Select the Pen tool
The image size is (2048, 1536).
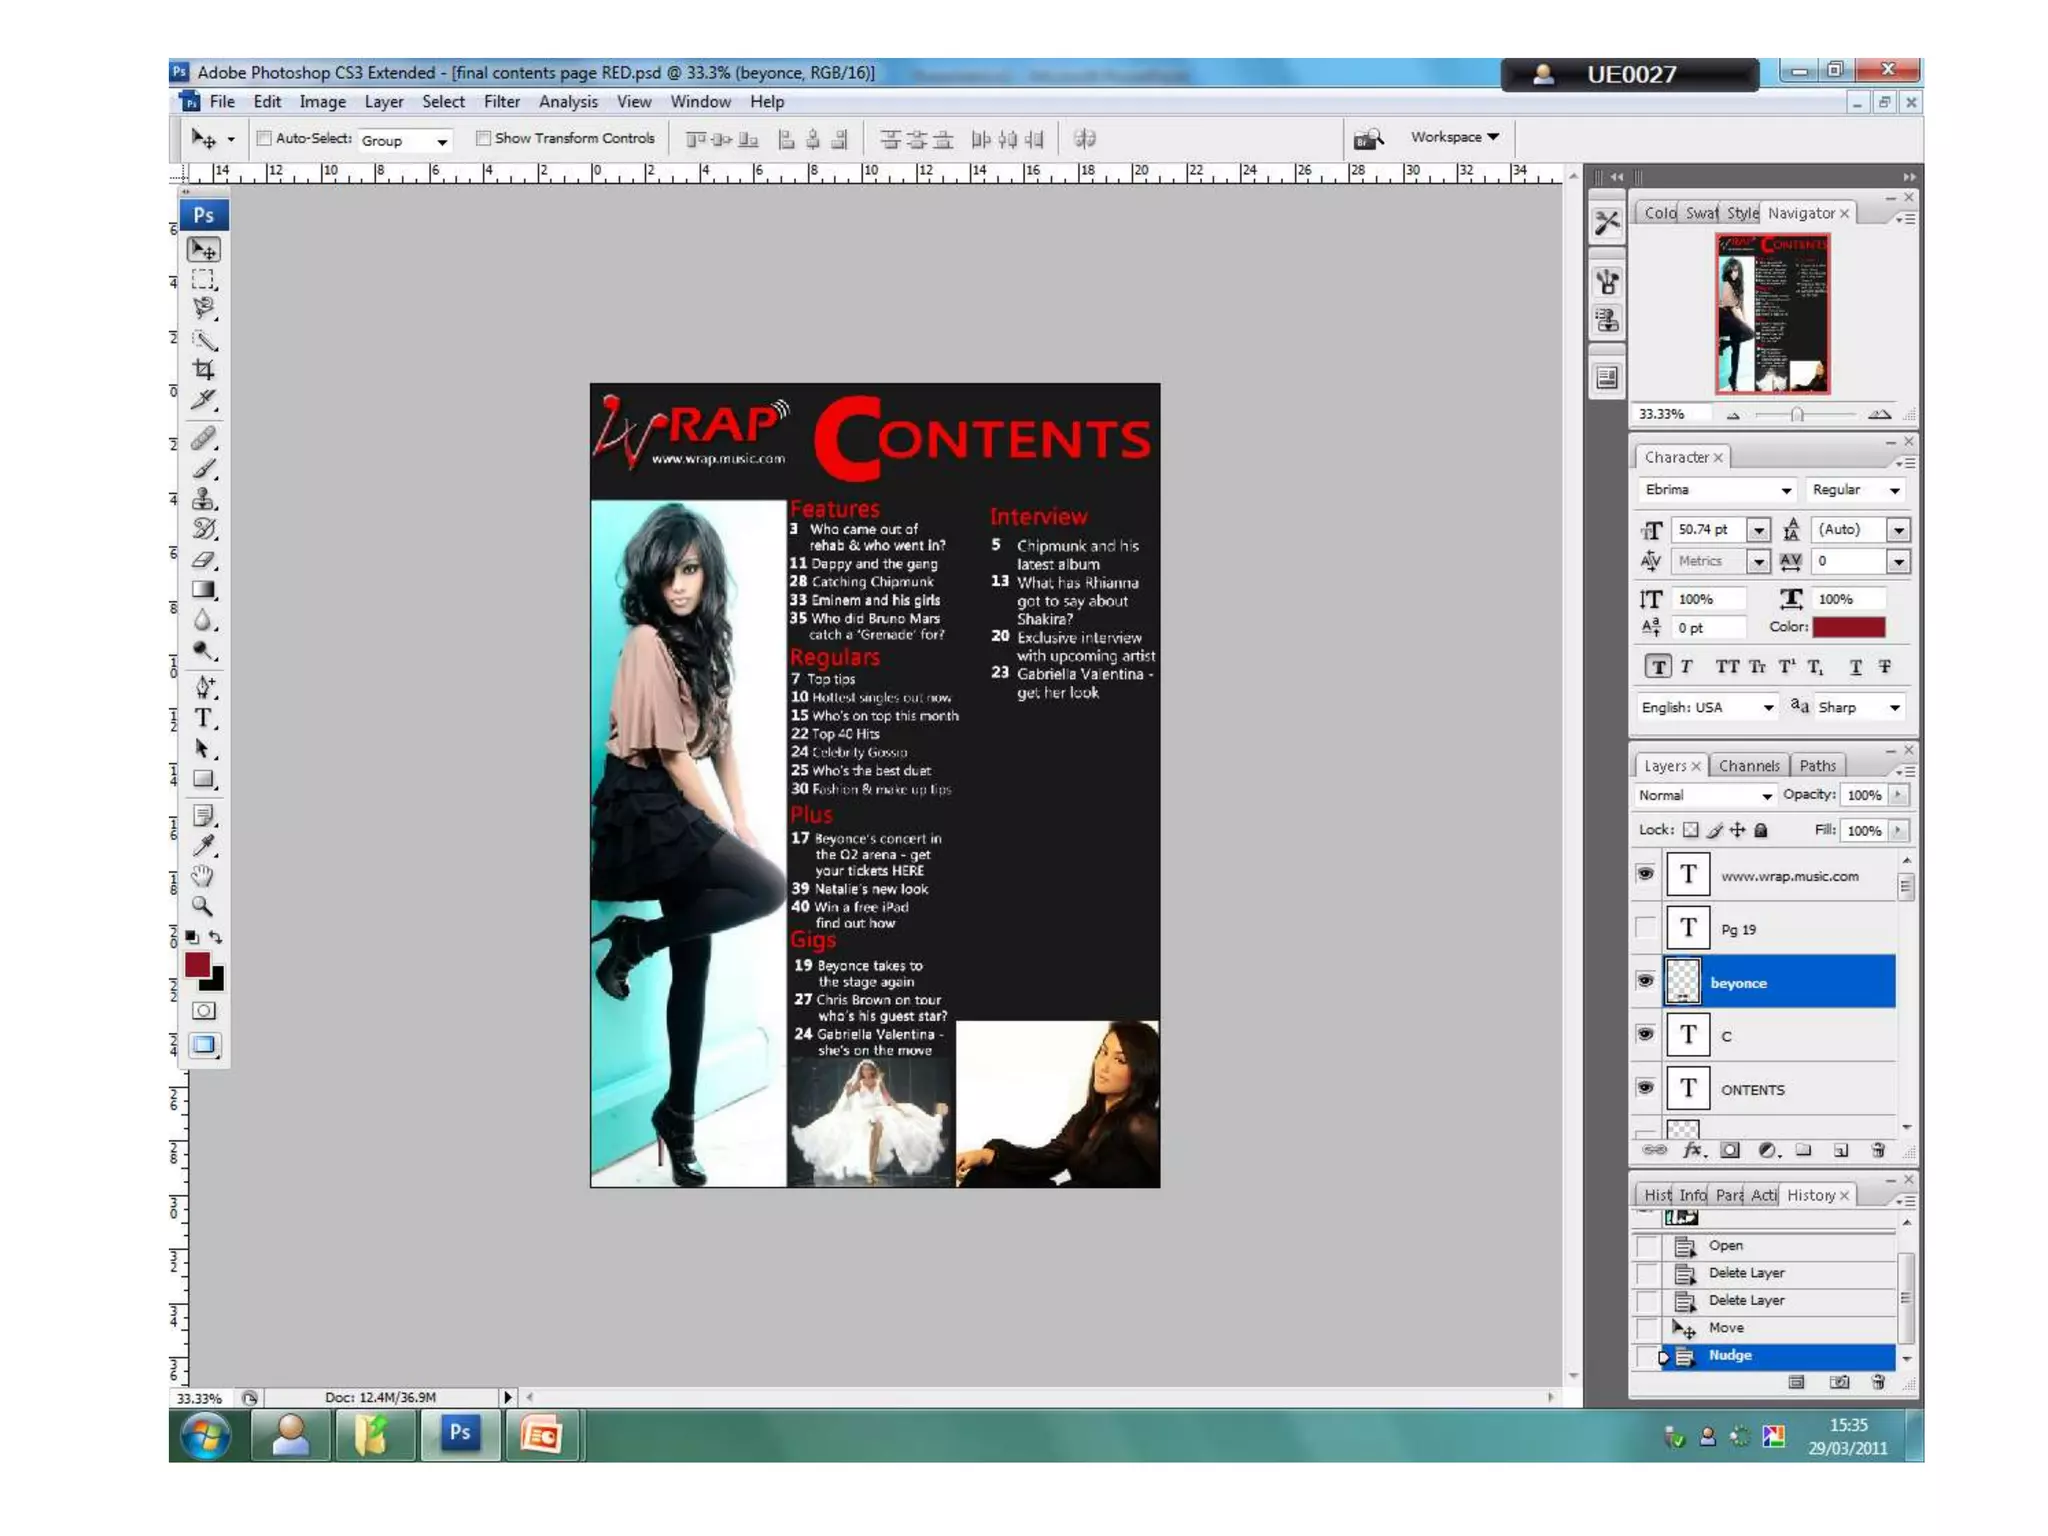point(204,687)
